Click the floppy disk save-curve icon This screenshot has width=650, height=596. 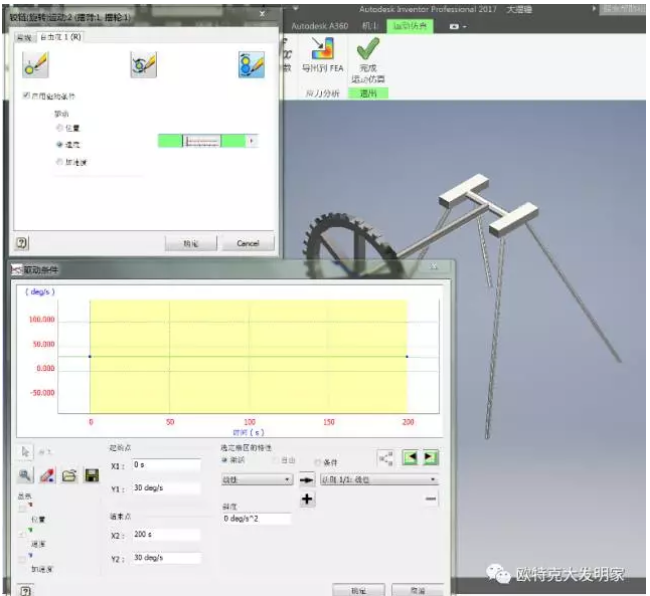tap(92, 475)
